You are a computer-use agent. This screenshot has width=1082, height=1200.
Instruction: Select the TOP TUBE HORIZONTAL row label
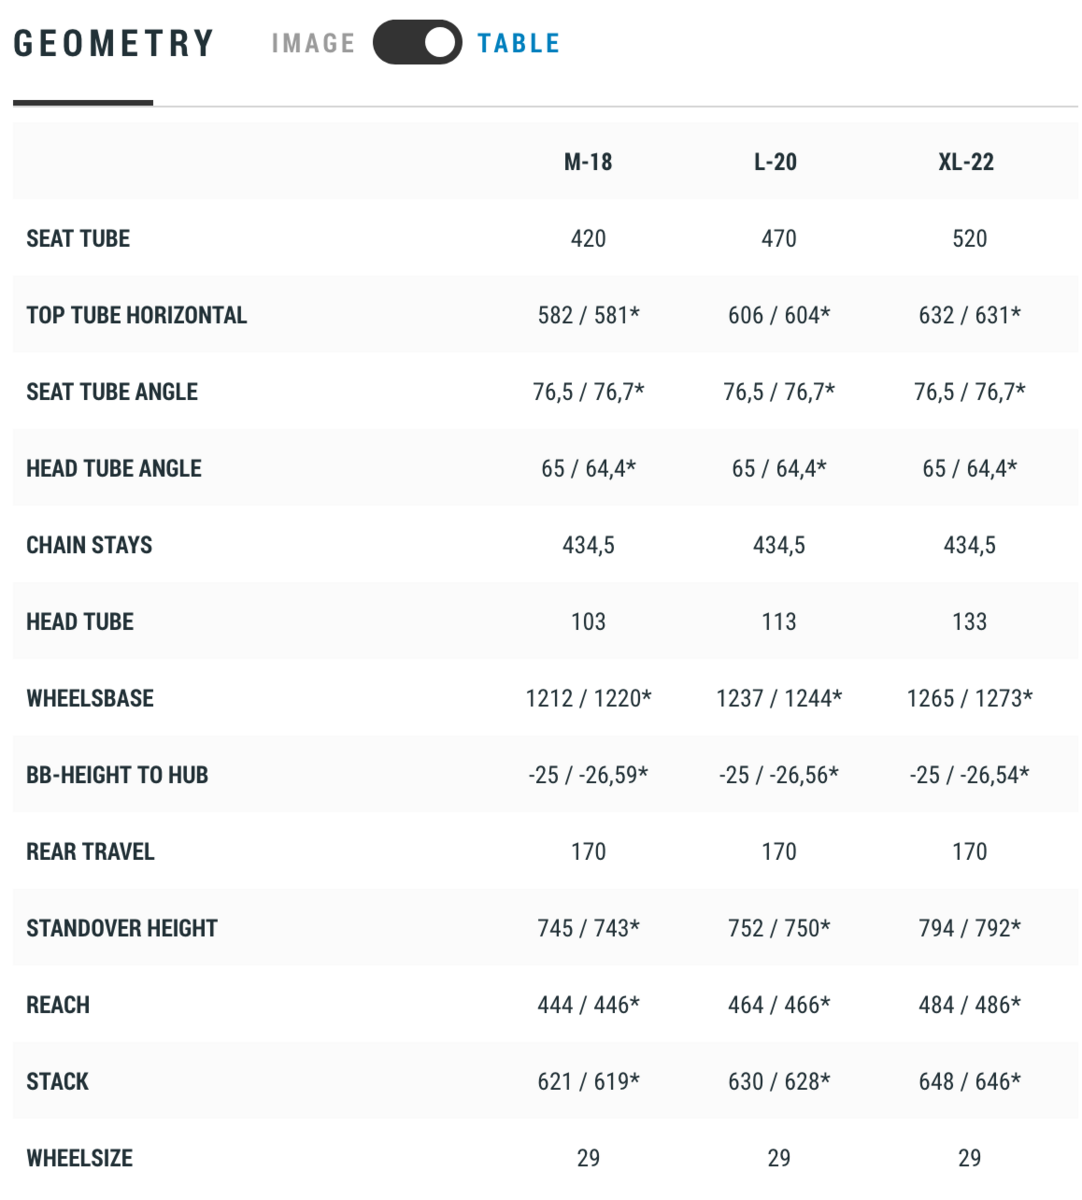coord(136,315)
